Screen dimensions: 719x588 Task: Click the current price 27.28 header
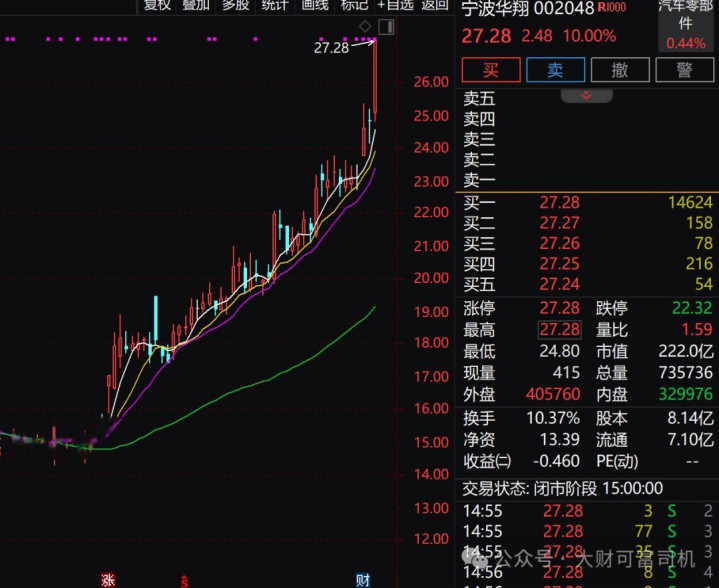click(486, 36)
